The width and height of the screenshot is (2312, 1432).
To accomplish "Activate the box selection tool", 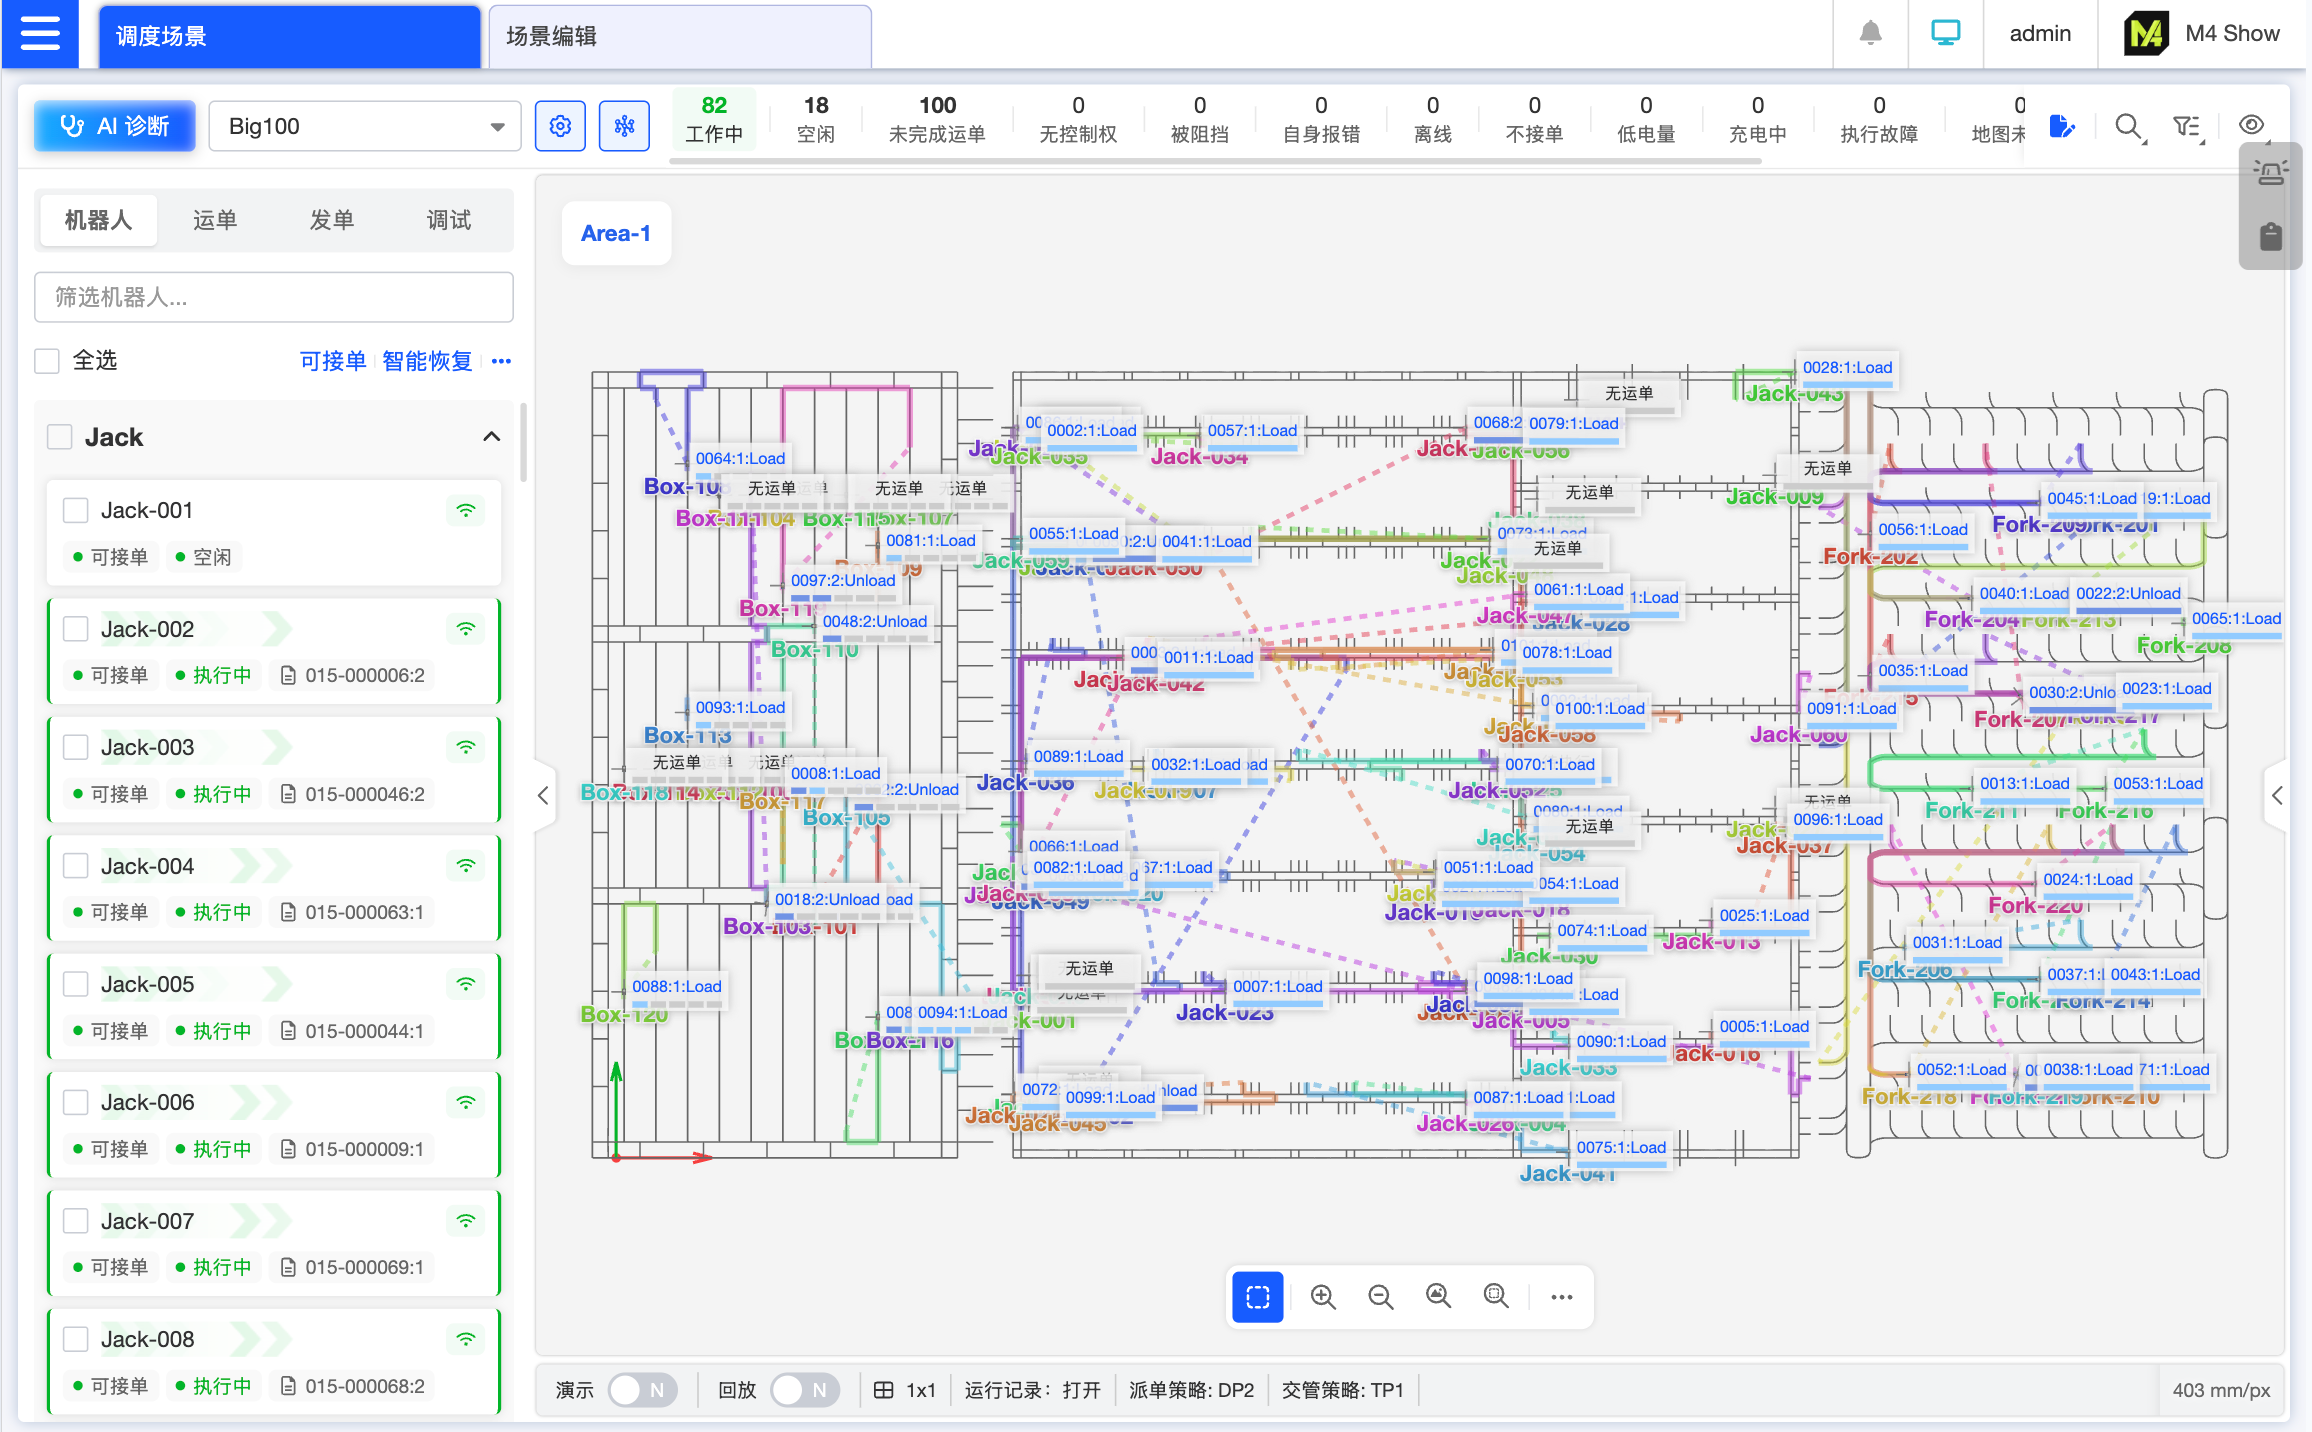I will [x=1257, y=1297].
